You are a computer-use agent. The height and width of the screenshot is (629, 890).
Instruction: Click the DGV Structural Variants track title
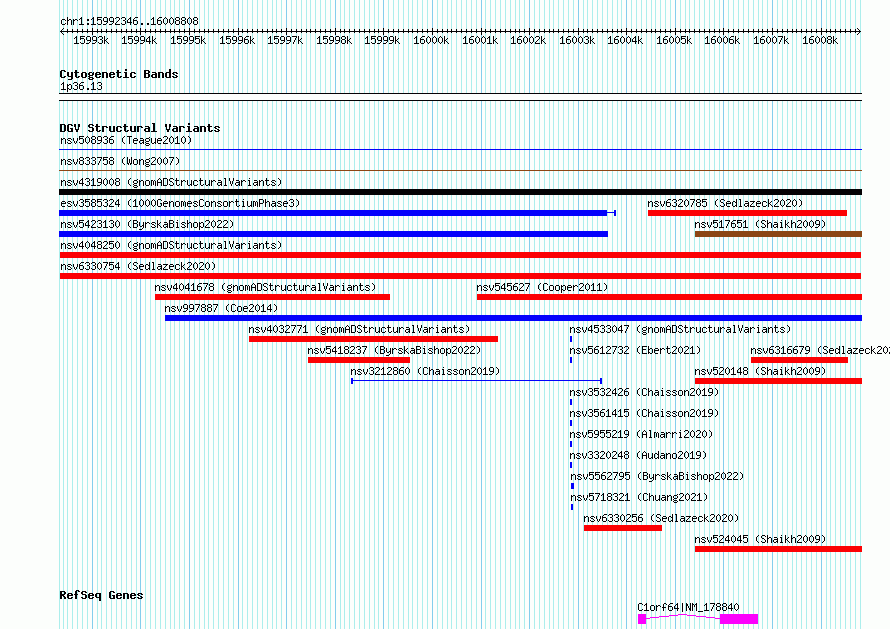tap(140, 128)
